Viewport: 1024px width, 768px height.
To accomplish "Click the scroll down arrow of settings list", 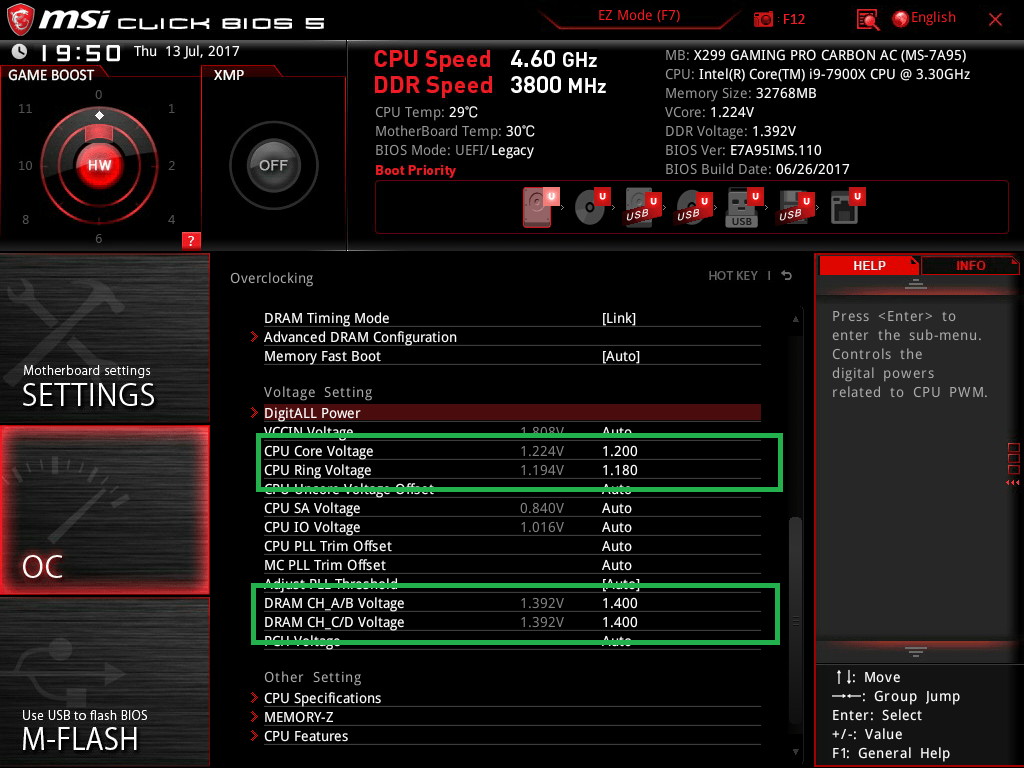I will [795, 752].
